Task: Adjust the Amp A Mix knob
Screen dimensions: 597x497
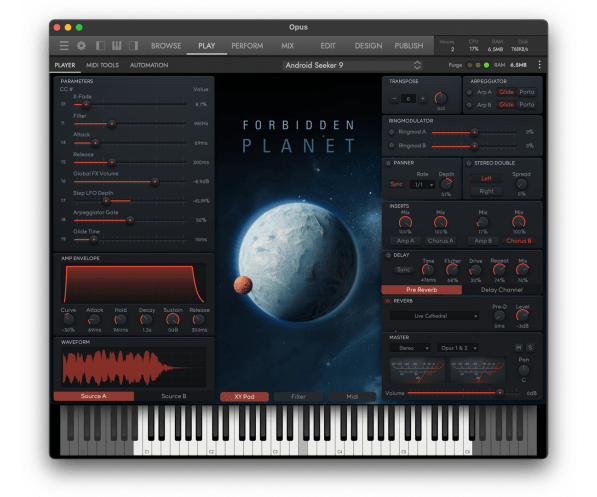Action: point(405,222)
